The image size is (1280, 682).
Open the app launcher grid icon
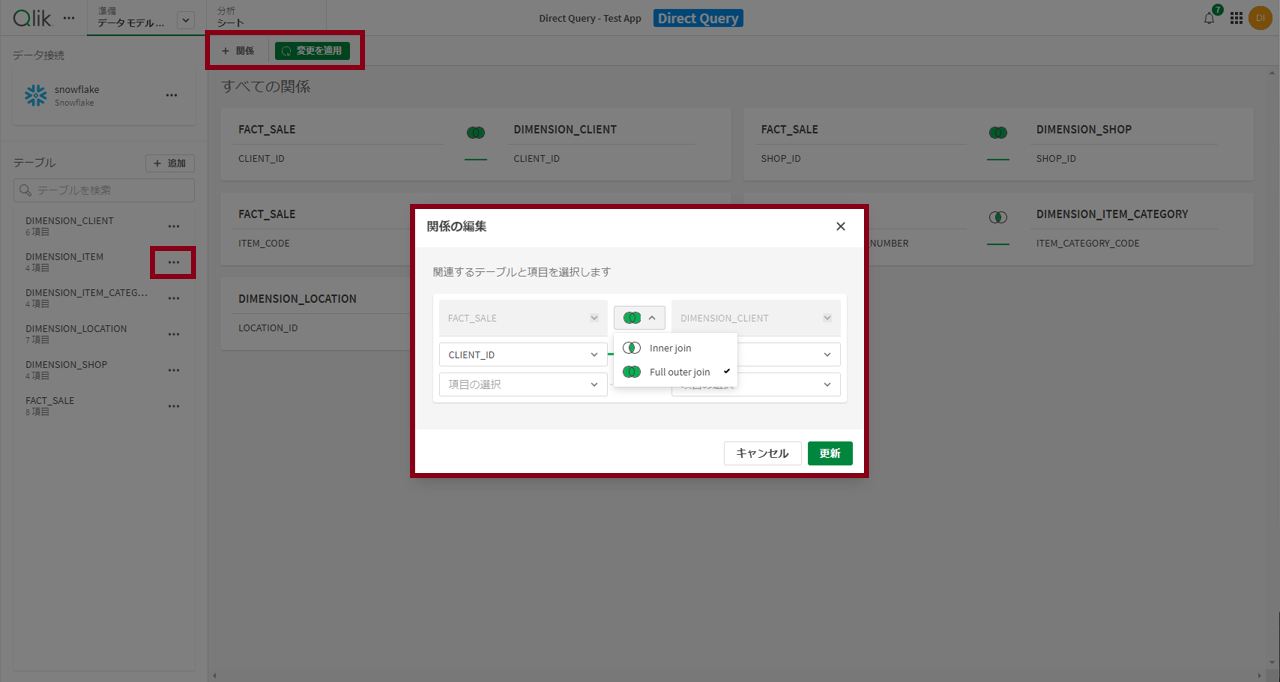click(x=1235, y=17)
